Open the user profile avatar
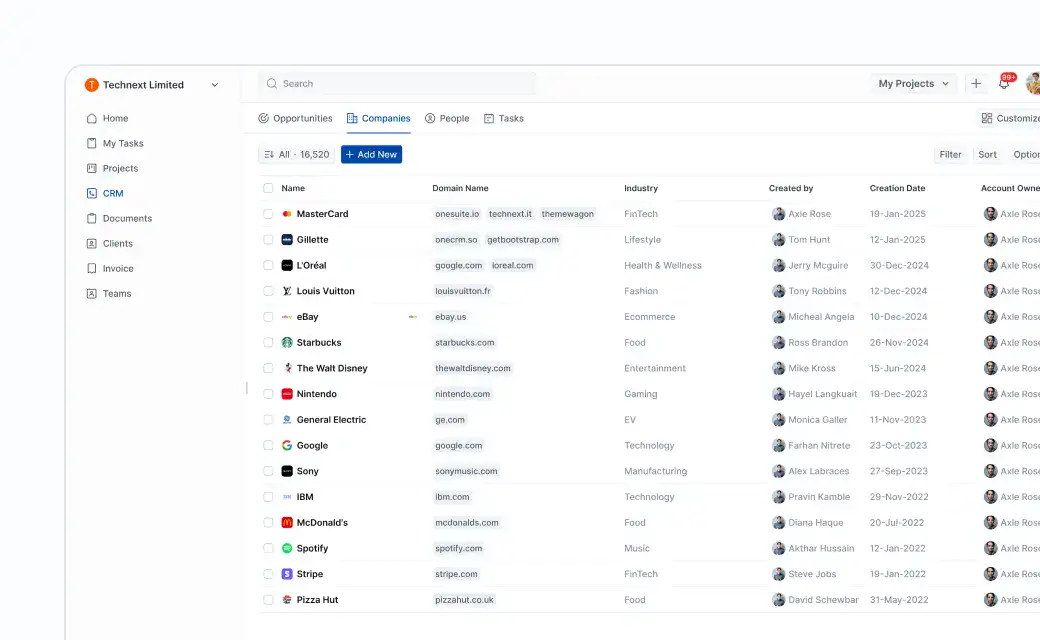 point(1033,84)
